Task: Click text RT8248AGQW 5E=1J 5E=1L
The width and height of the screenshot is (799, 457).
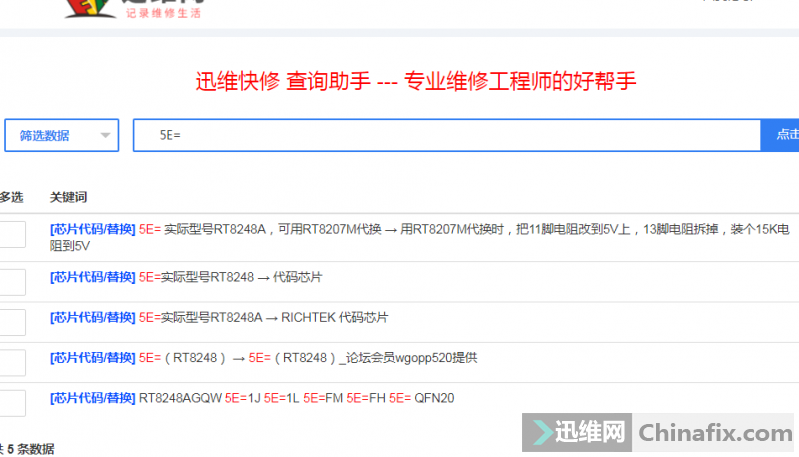Action: [x=219, y=398]
